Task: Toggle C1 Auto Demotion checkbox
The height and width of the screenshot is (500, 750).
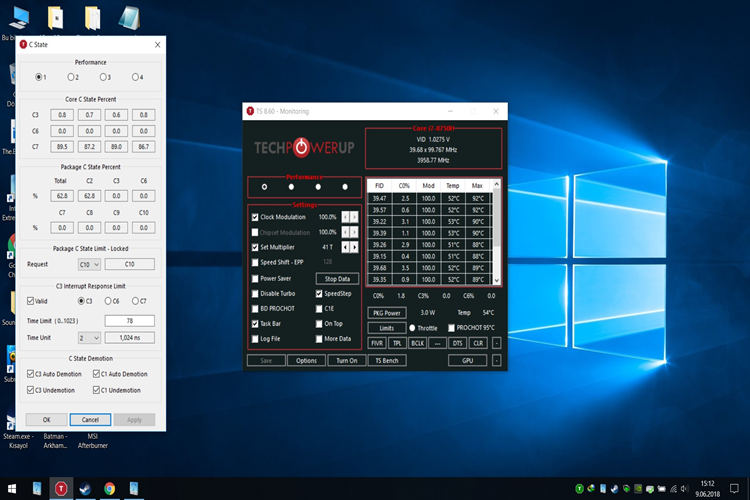Action: point(97,374)
